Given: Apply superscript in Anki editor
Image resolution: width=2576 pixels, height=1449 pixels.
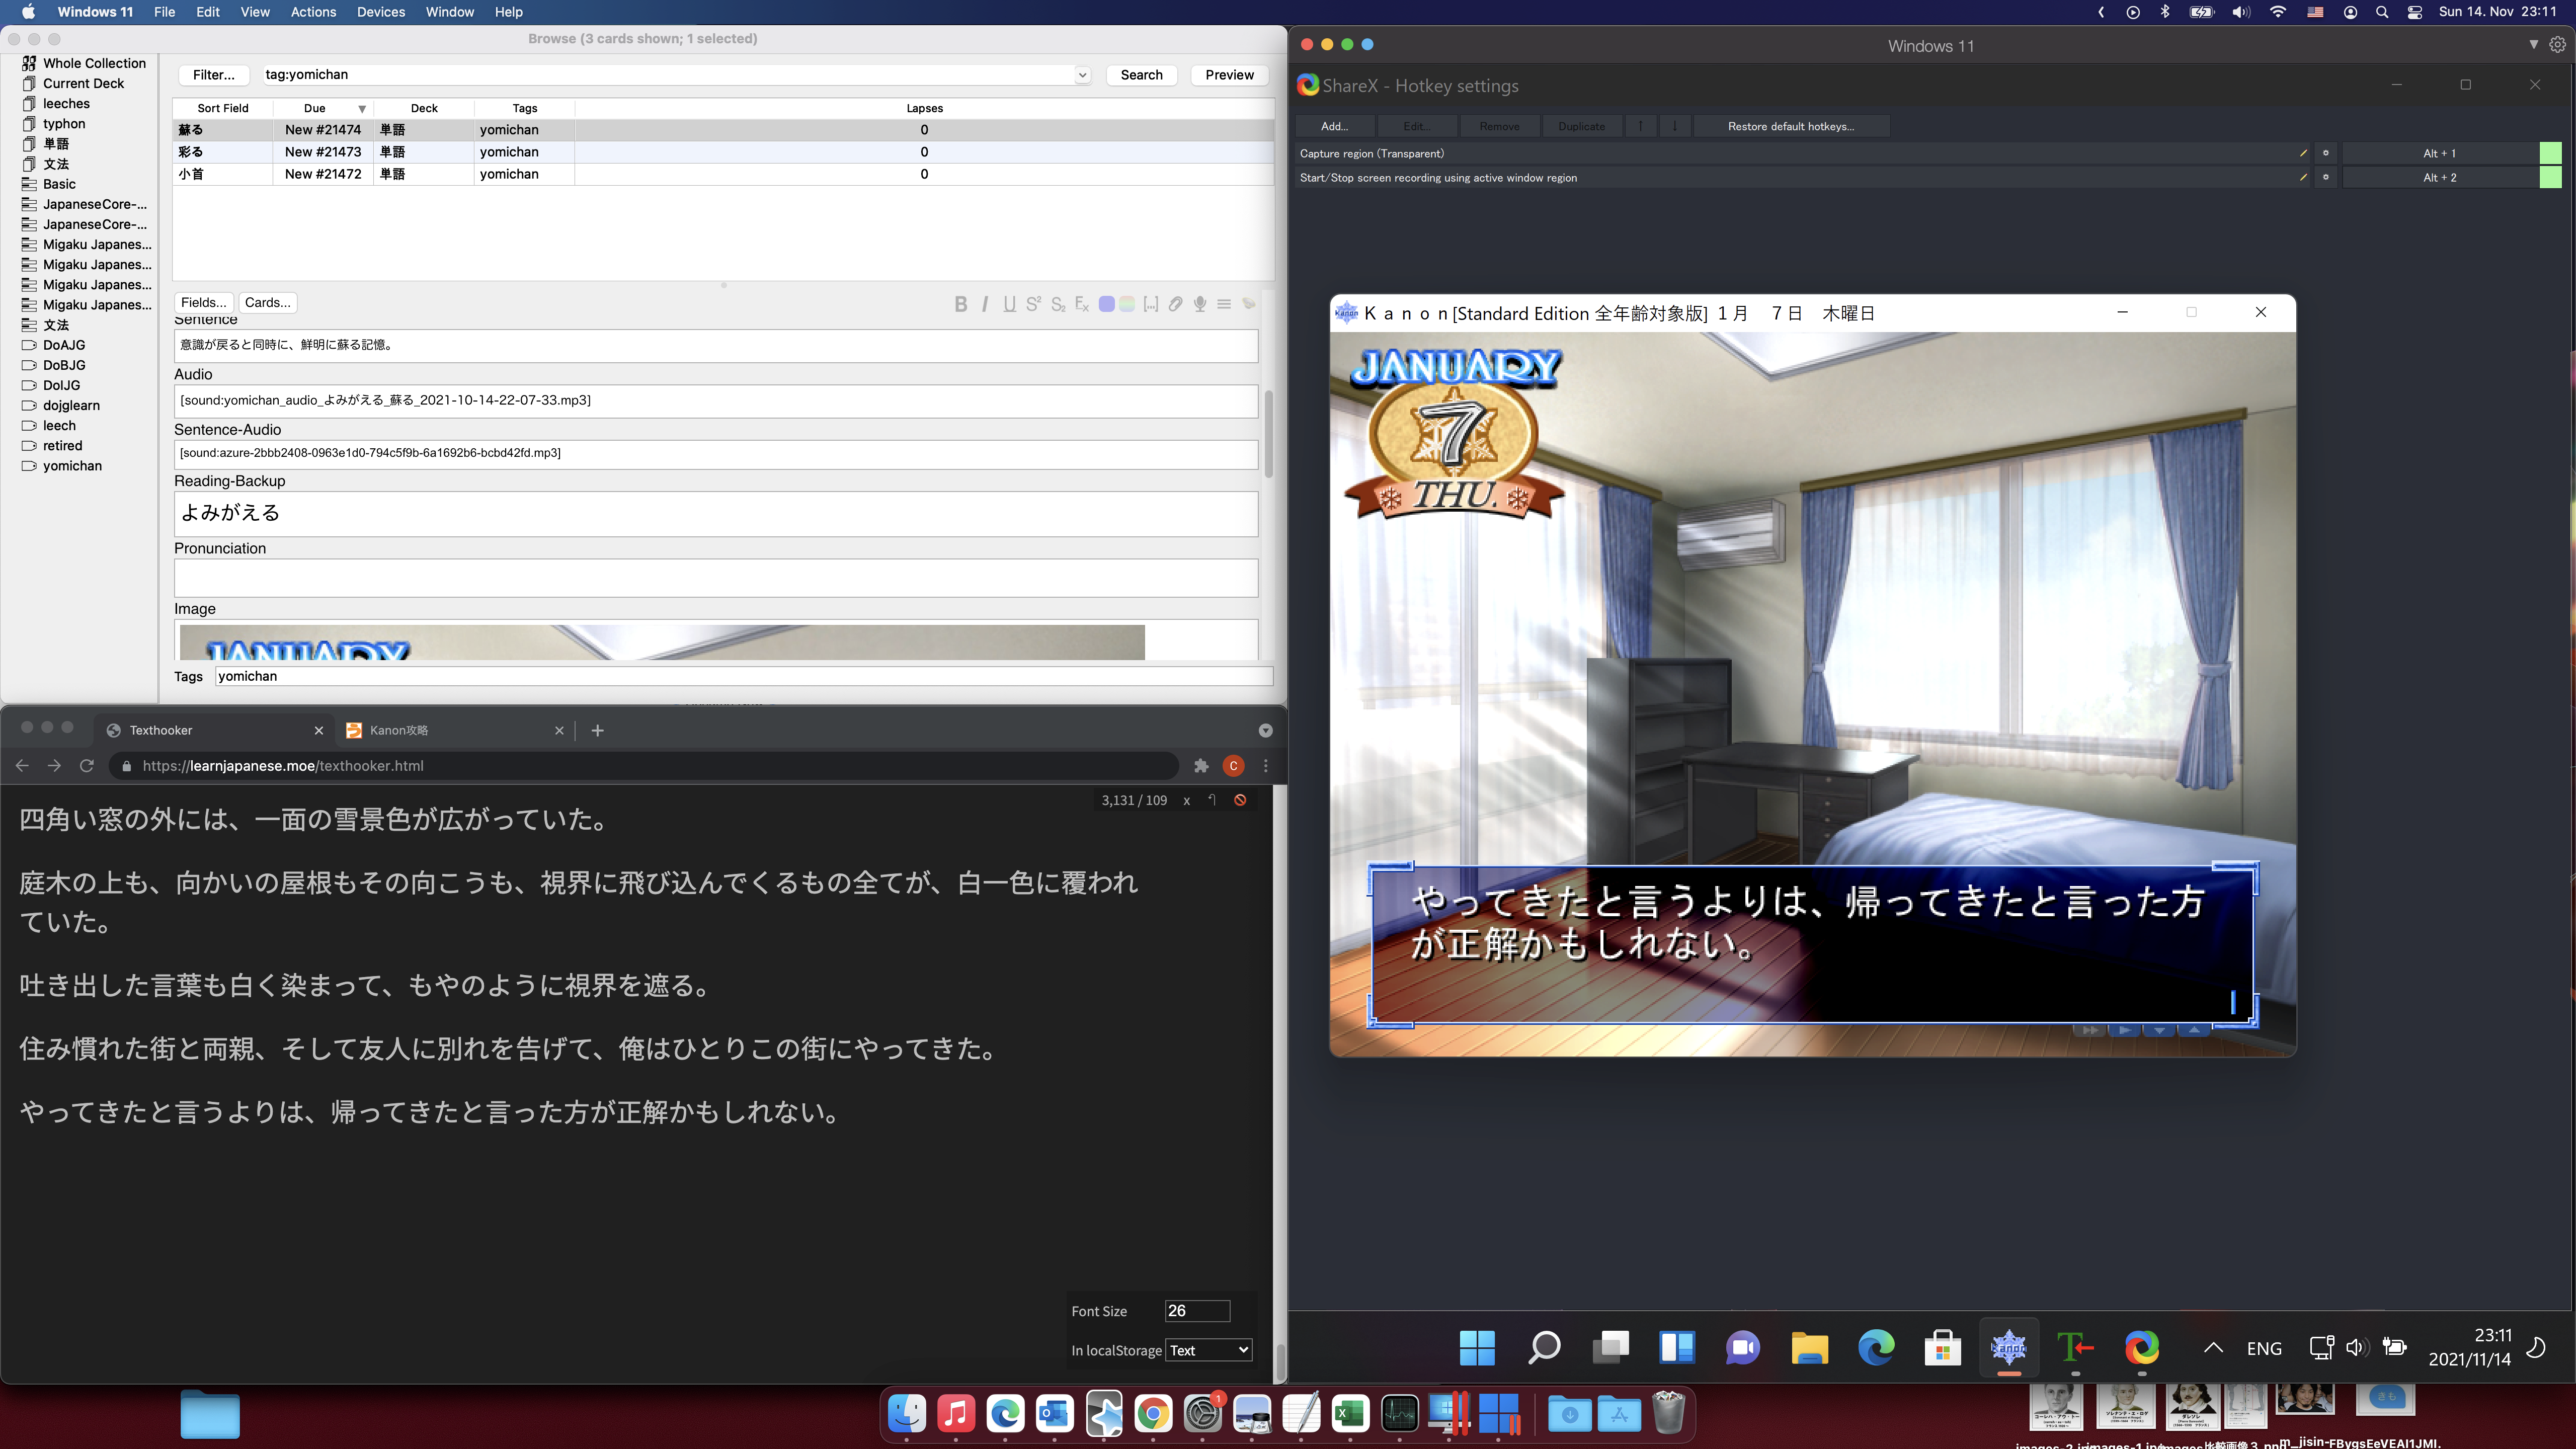Looking at the screenshot, I should tap(1033, 304).
